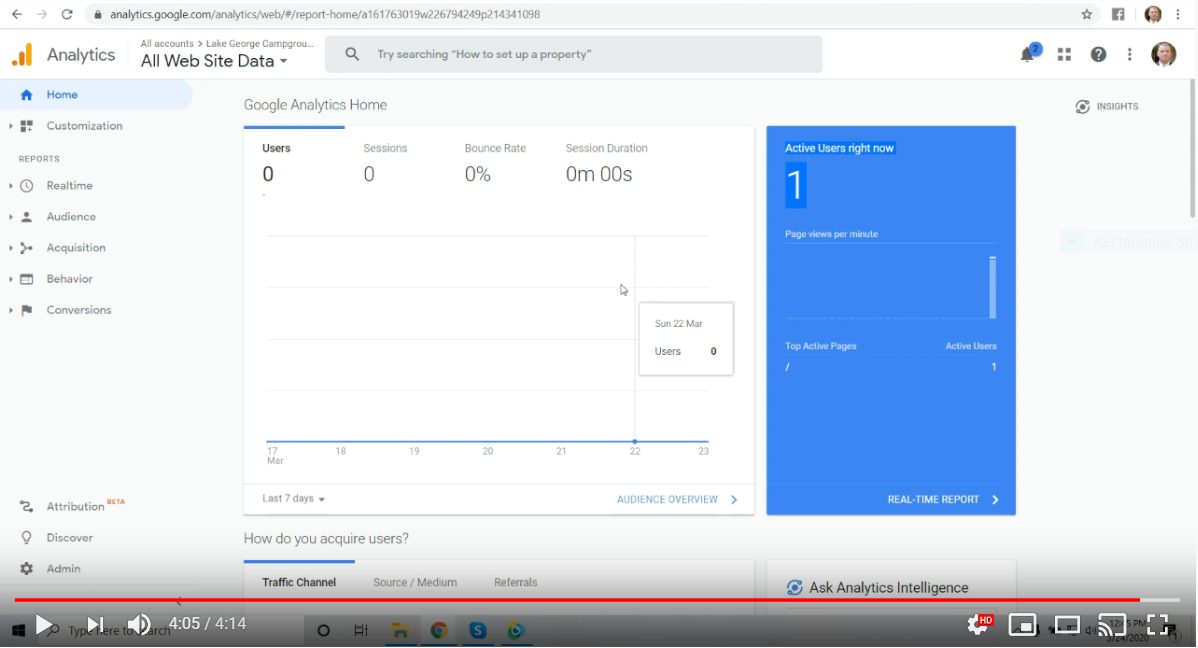1198x648 pixels.
Task: Open Skype from the Windows taskbar
Action: (x=478, y=630)
